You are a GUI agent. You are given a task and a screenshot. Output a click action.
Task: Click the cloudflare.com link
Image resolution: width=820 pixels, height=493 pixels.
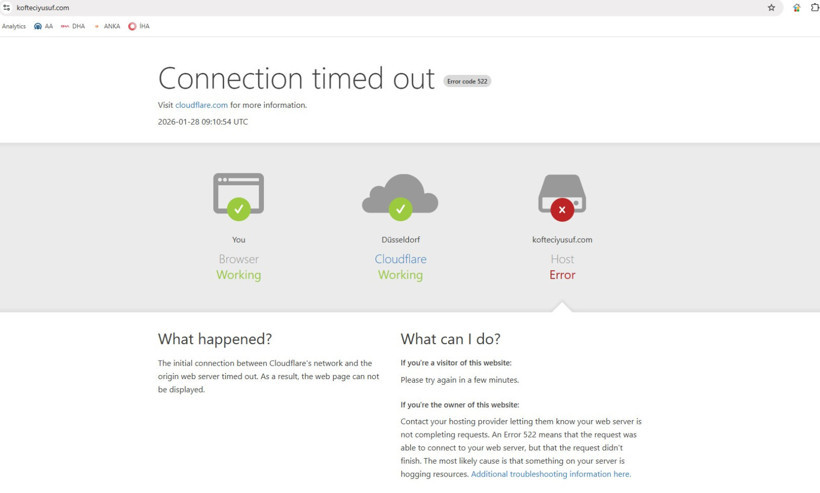point(201,105)
